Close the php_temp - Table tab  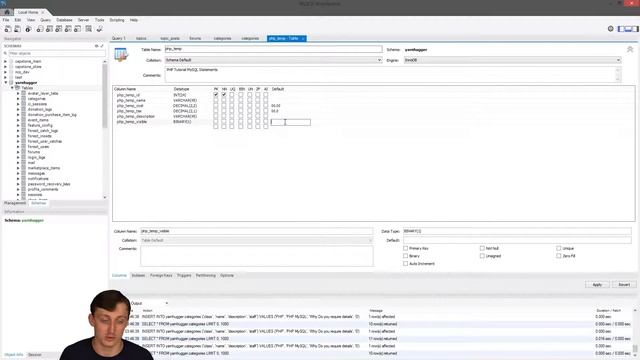(303, 38)
